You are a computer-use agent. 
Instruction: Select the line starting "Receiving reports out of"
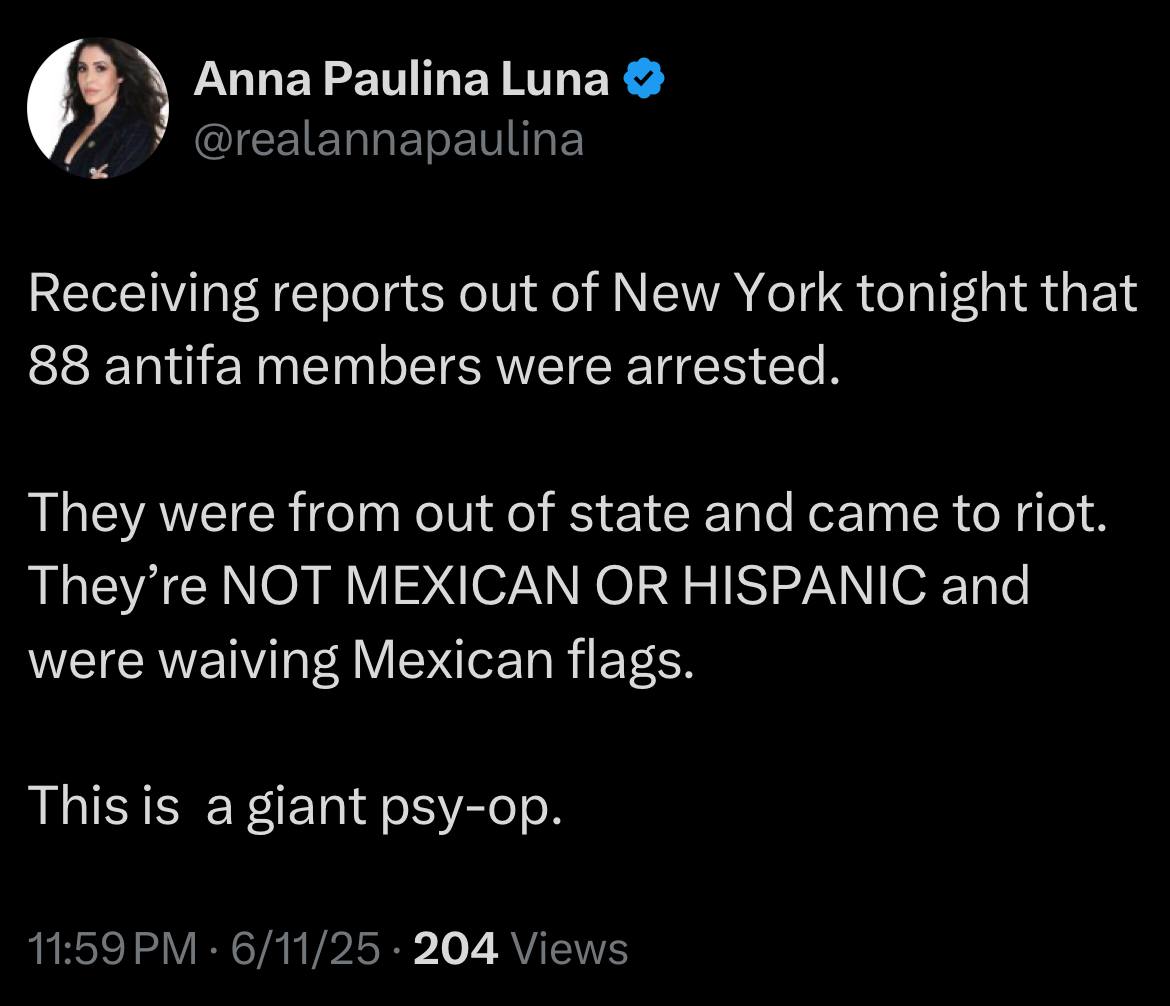click(583, 293)
